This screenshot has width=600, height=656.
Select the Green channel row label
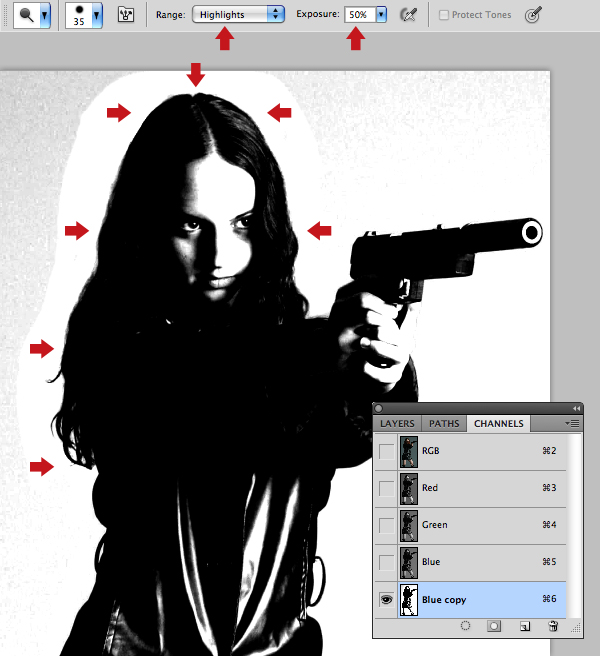click(x=435, y=525)
